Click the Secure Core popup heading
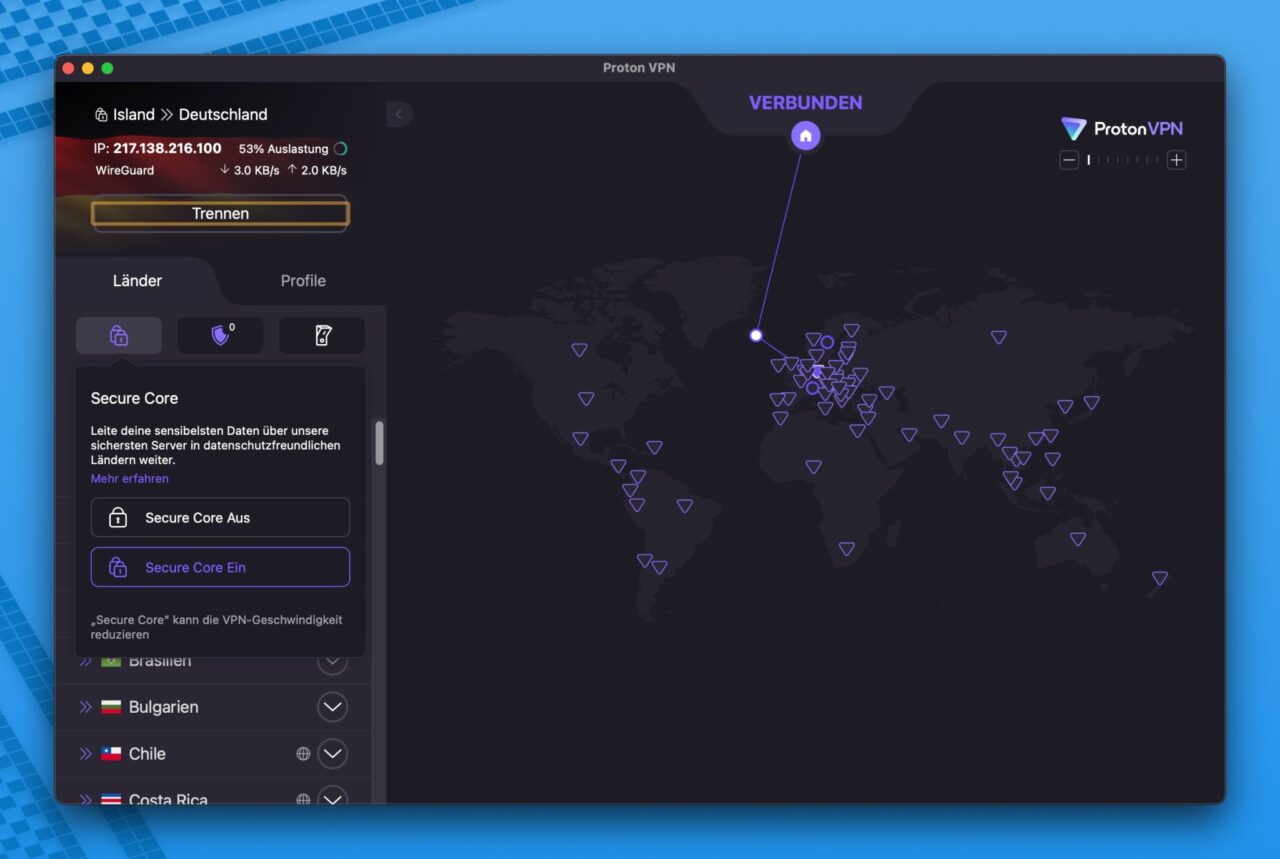This screenshot has width=1280, height=859. tap(134, 398)
